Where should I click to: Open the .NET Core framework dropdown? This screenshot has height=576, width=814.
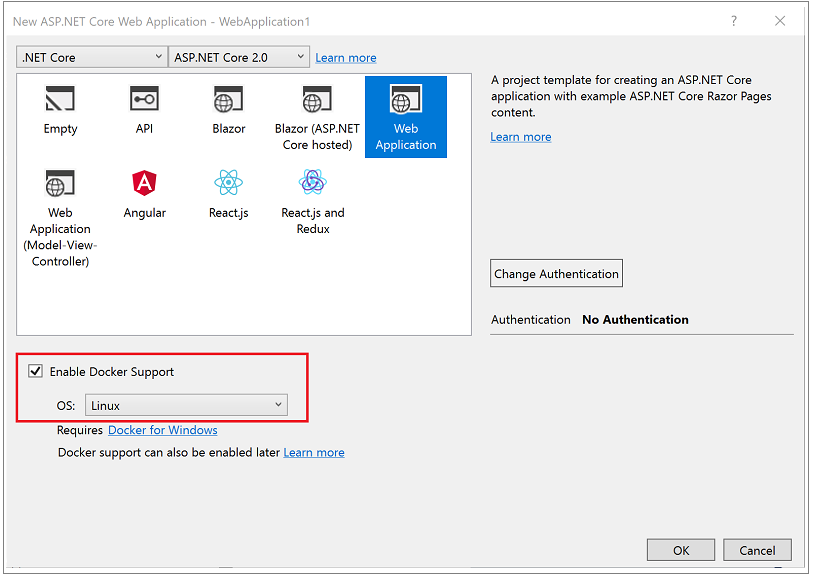point(91,57)
